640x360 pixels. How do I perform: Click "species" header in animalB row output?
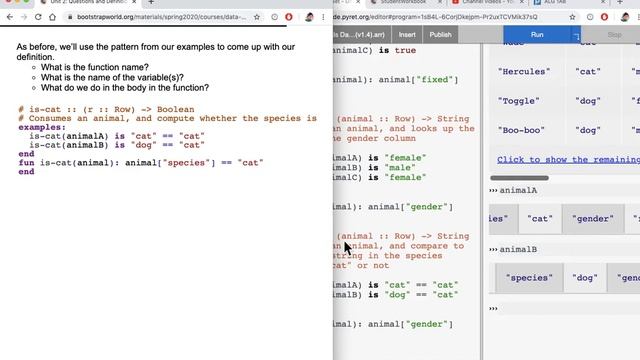[529, 278]
